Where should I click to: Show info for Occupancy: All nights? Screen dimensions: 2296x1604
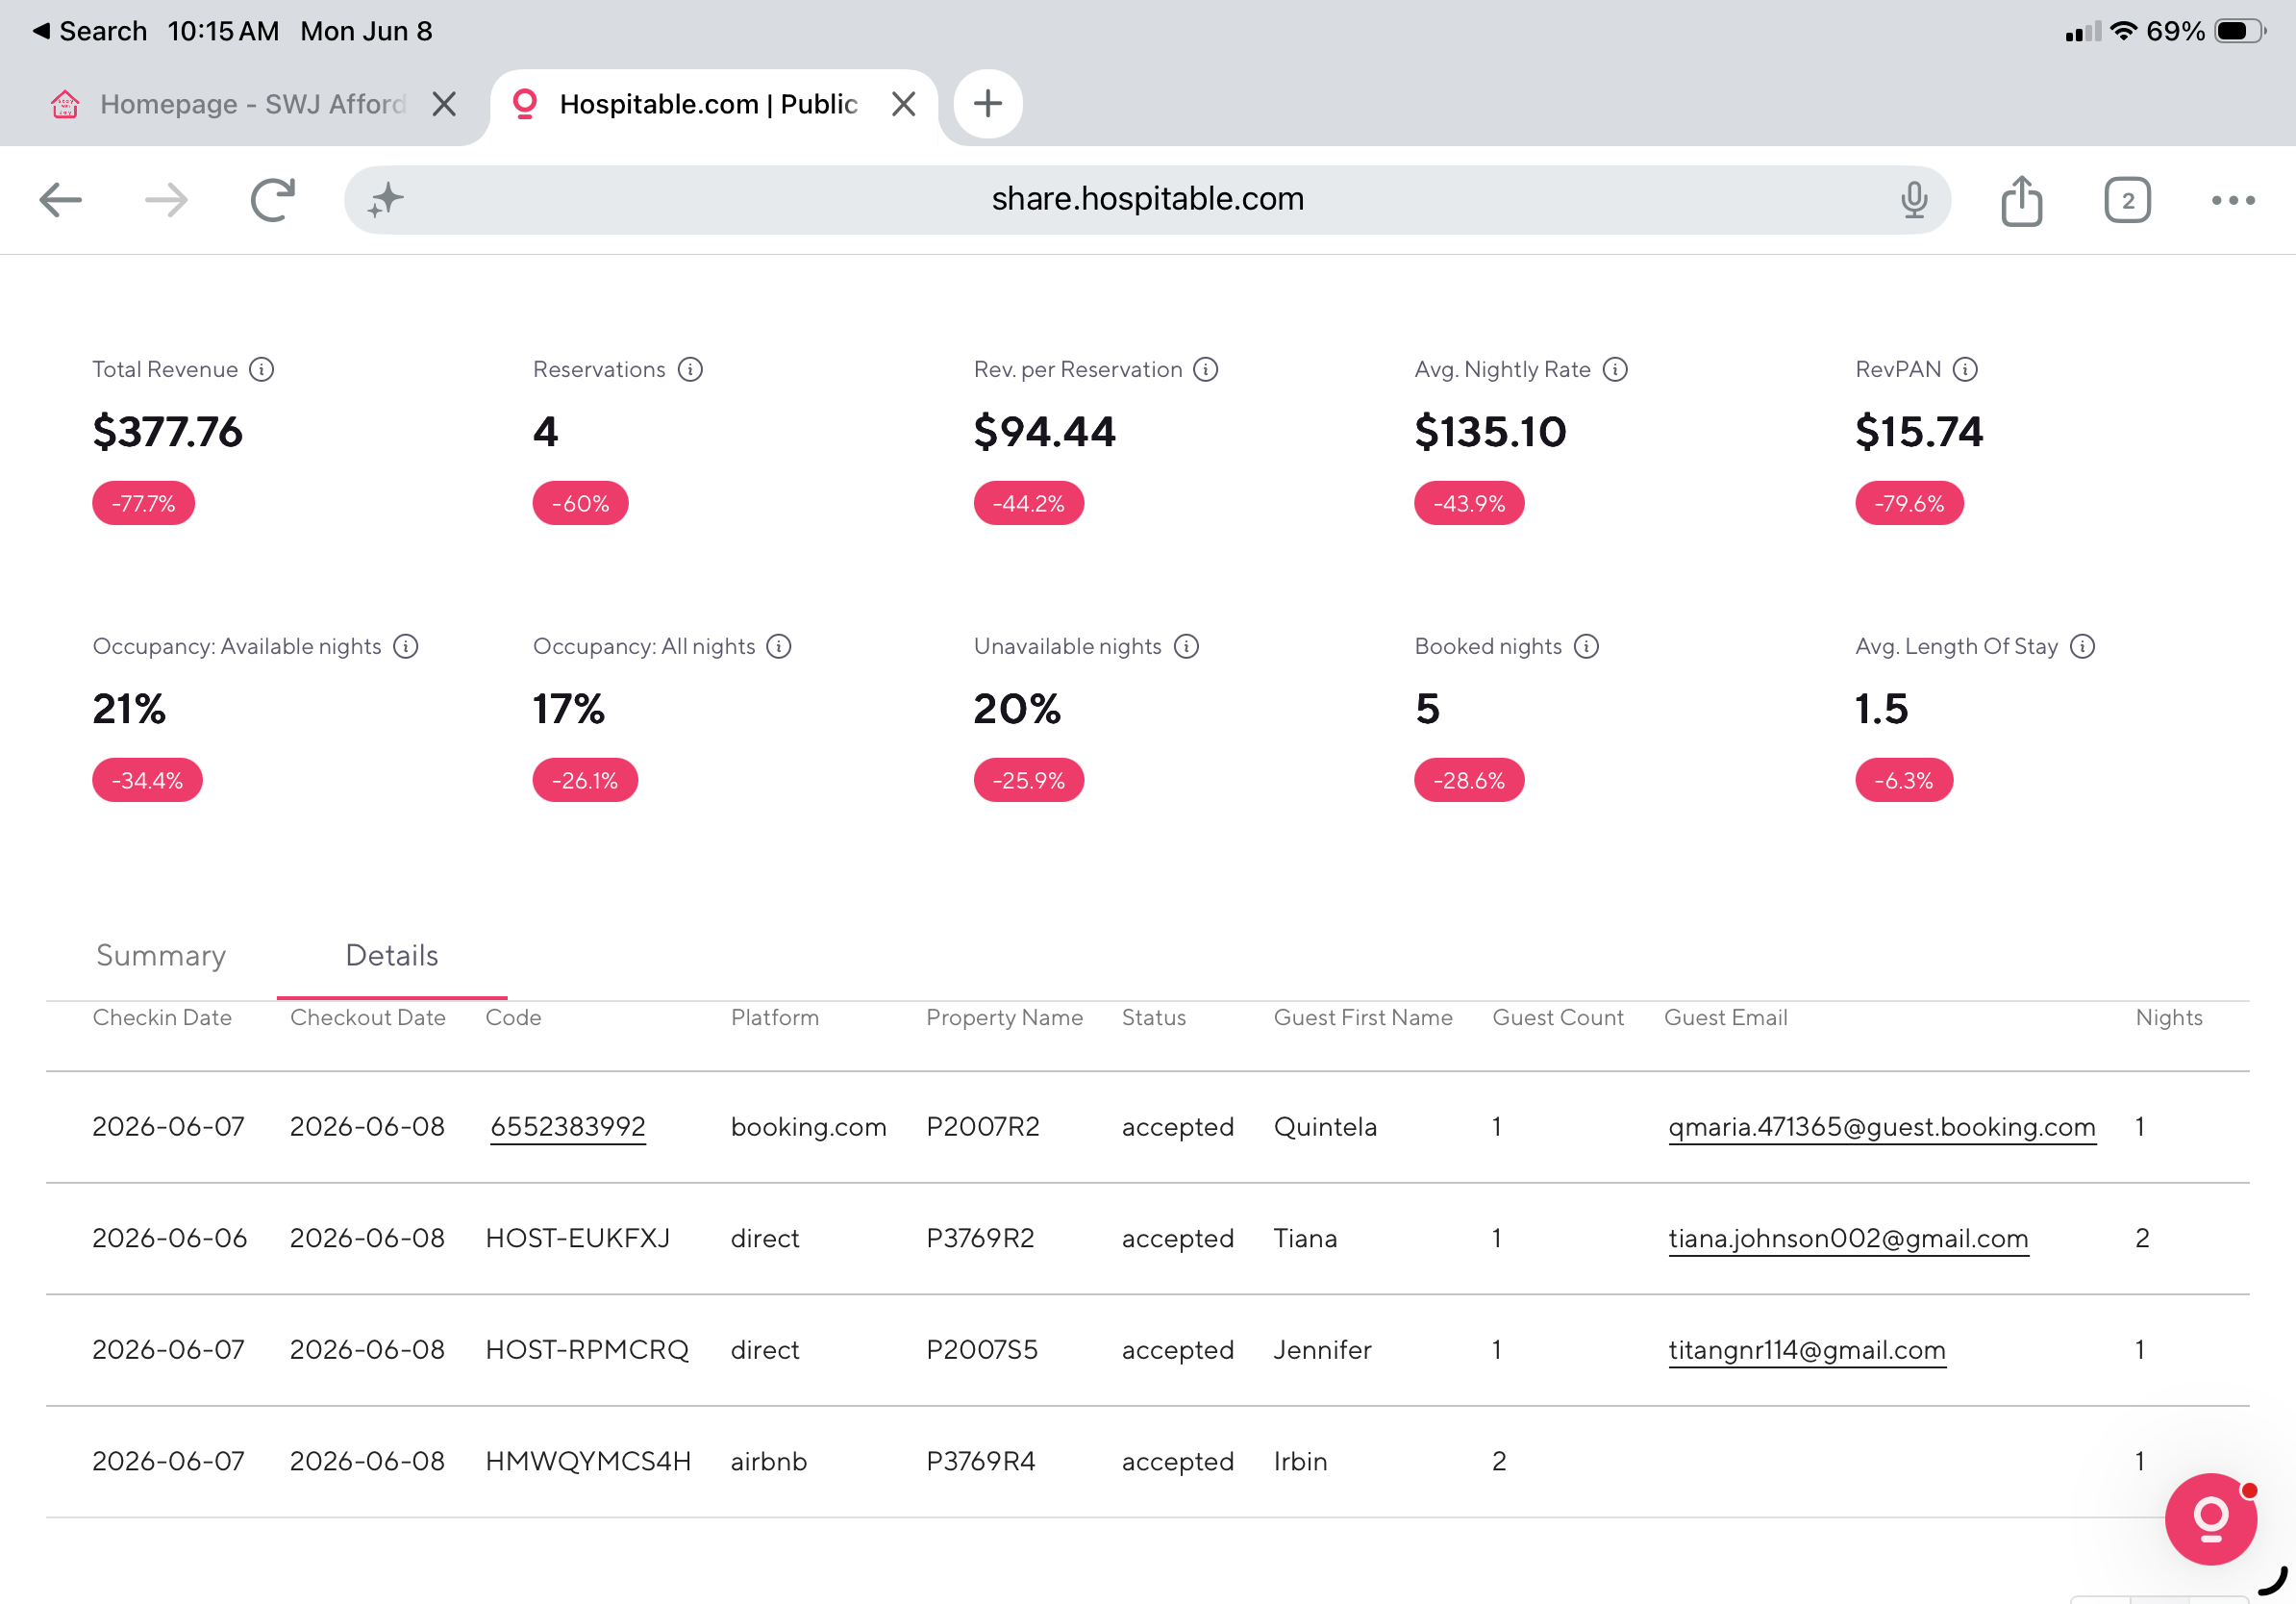(778, 646)
